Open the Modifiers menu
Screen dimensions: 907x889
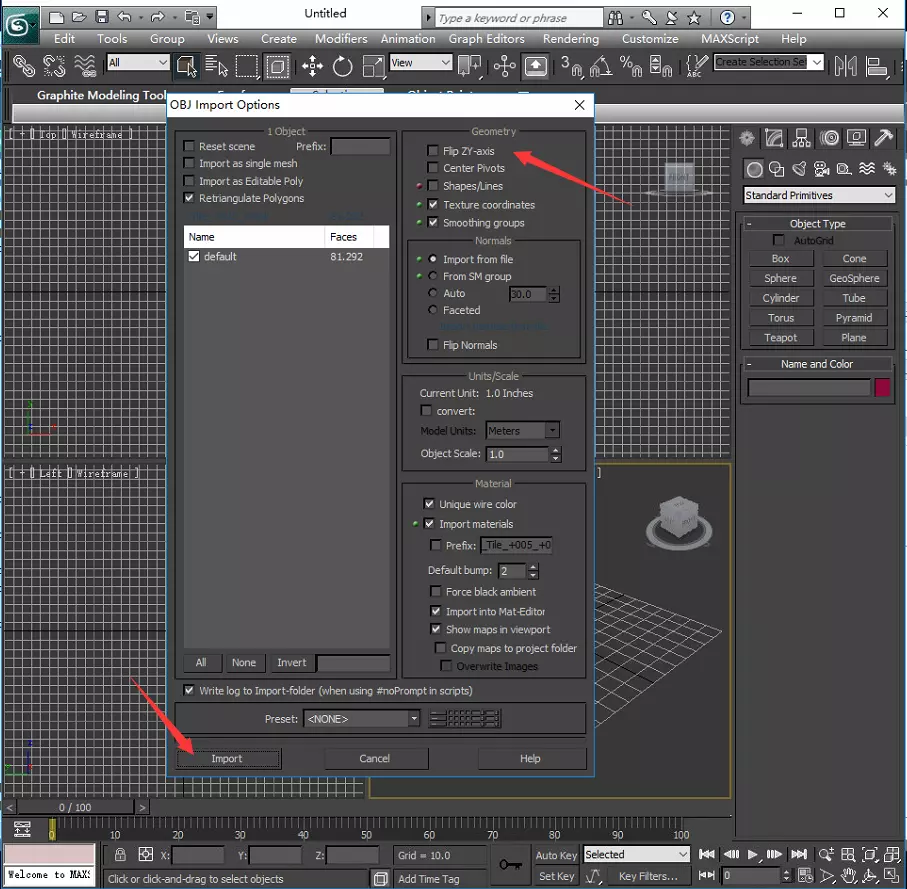(x=341, y=39)
